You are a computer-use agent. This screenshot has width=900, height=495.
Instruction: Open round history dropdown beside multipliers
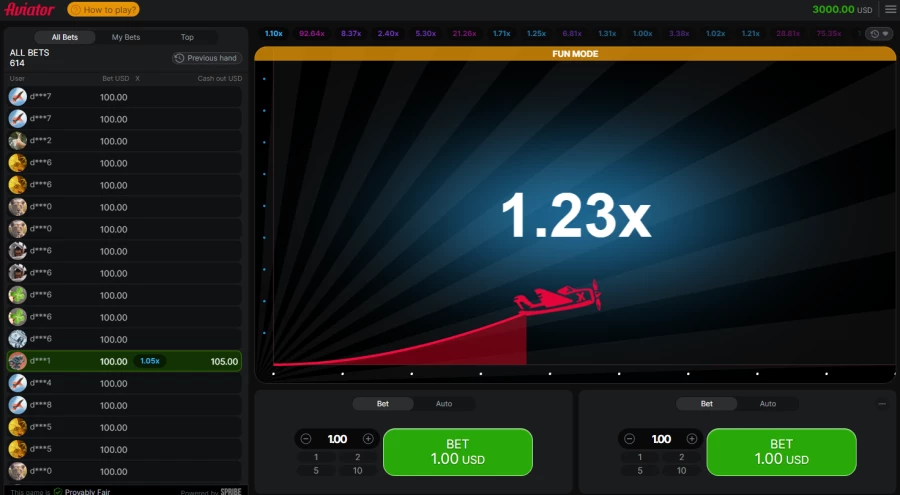click(x=880, y=33)
